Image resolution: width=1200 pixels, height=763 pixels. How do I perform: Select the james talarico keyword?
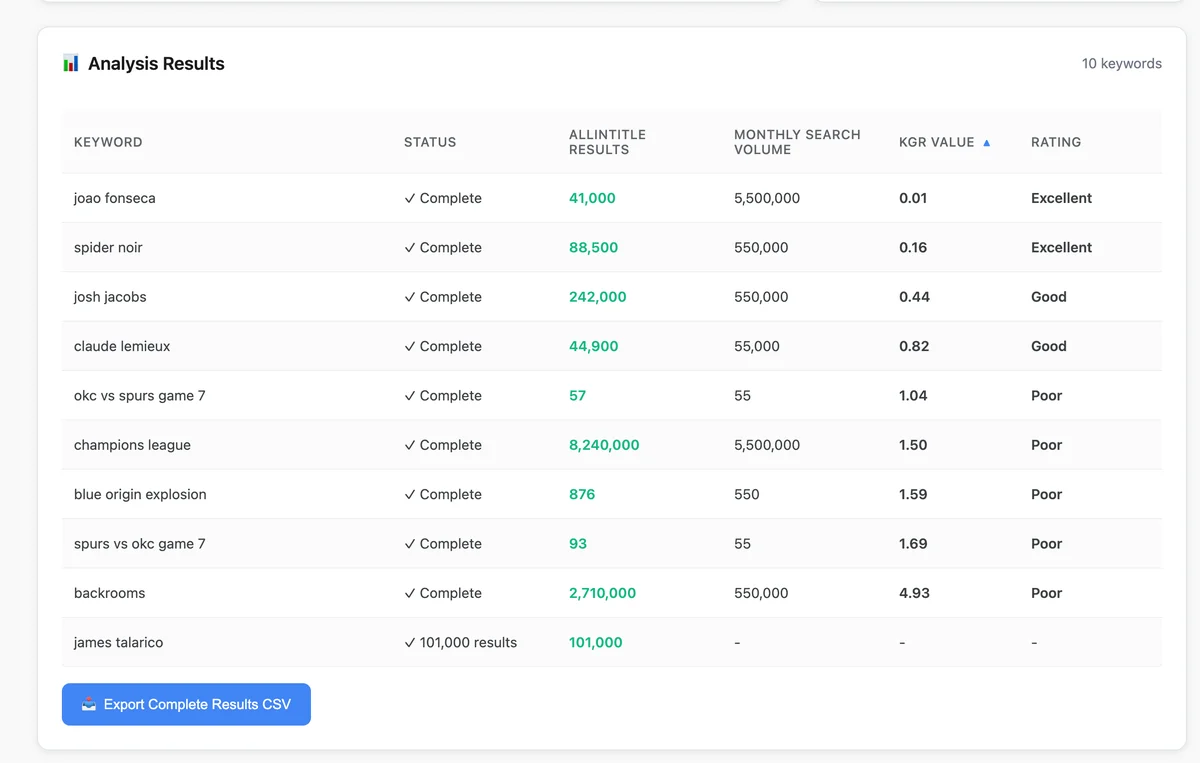(118, 643)
